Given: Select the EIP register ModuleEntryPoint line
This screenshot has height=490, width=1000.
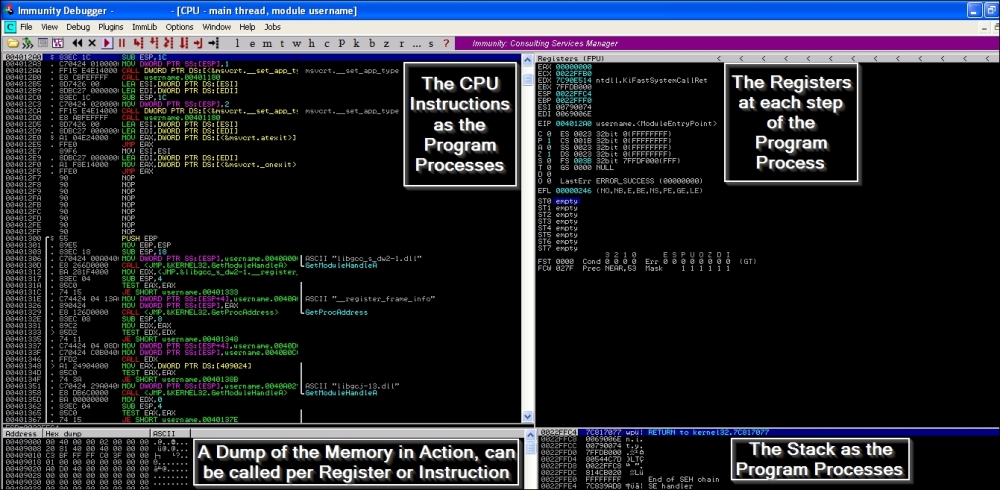Looking at the screenshot, I should (628, 123).
